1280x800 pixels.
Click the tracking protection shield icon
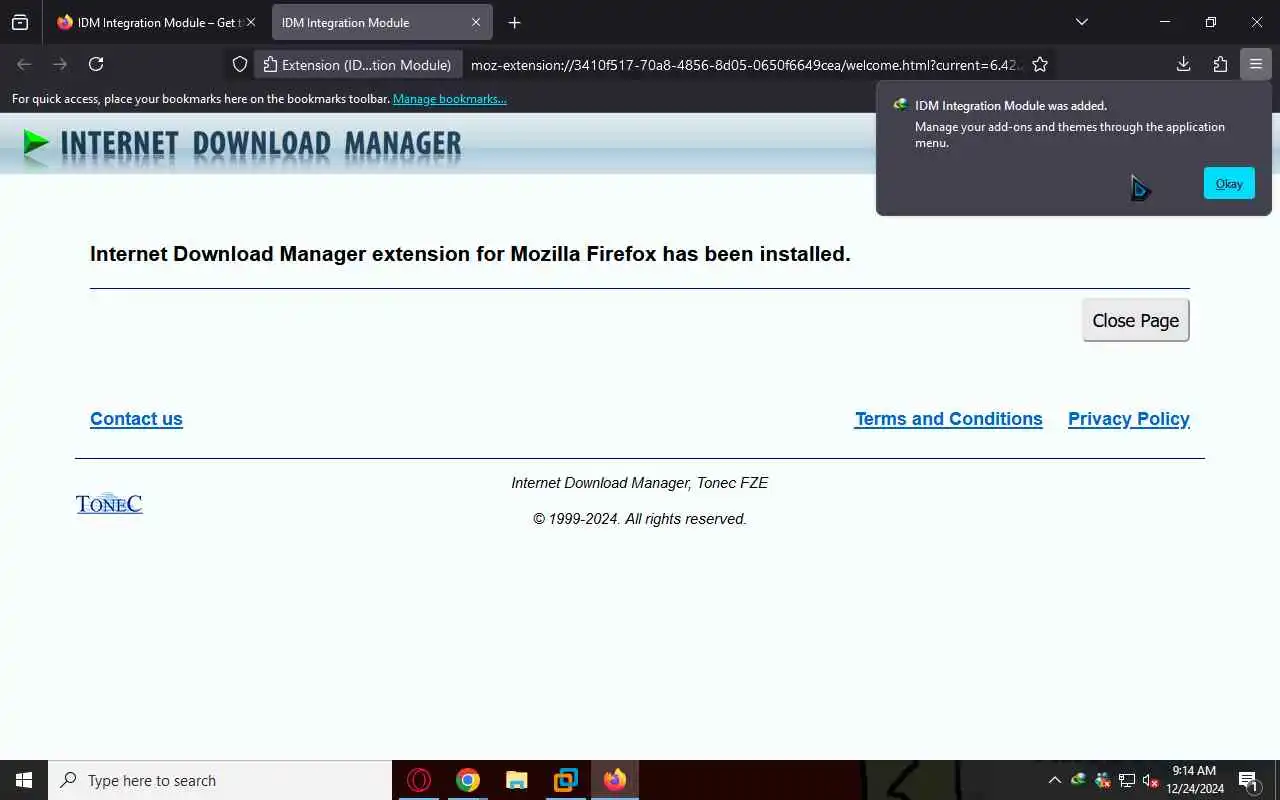click(240, 64)
